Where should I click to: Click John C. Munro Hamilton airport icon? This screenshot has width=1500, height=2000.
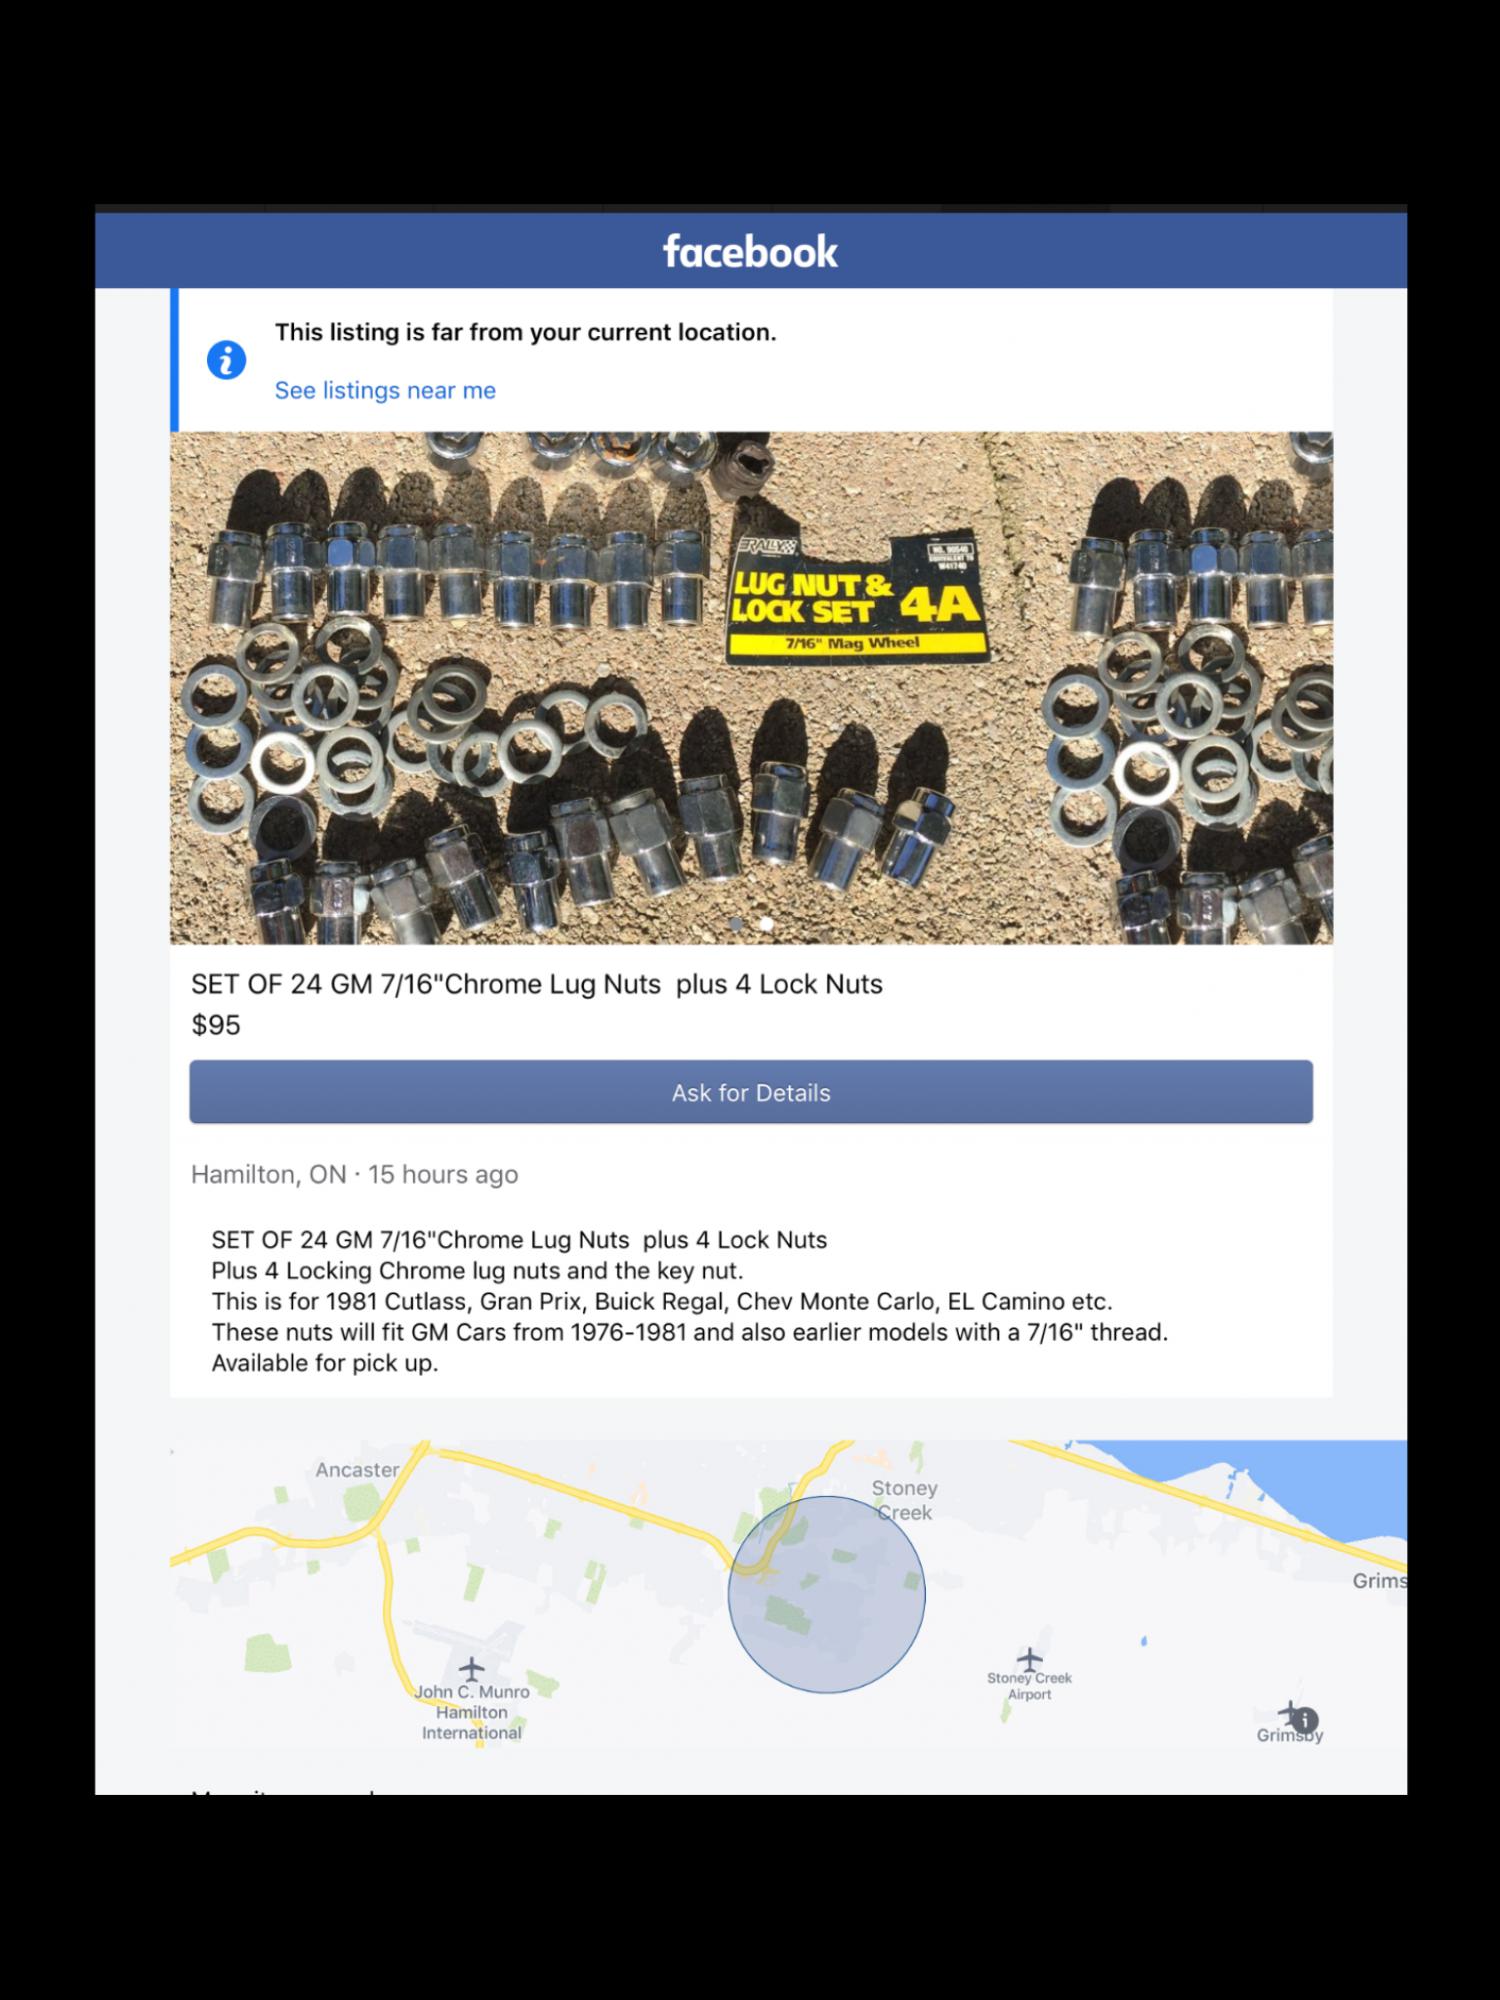(x=471, y=1668)
